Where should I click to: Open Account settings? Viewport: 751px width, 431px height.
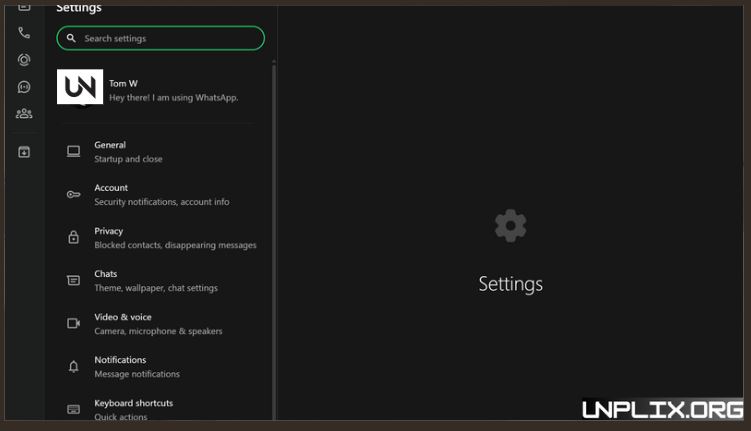pos(160,195)
